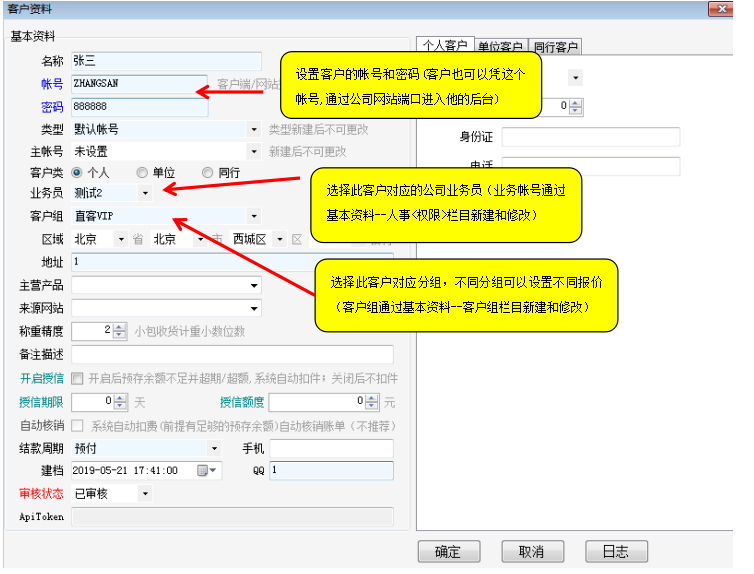The height and width of the screenshot is (574, 754).
Task: Click the spinner arrows on 称重精度
Action: tap(120, 331)
